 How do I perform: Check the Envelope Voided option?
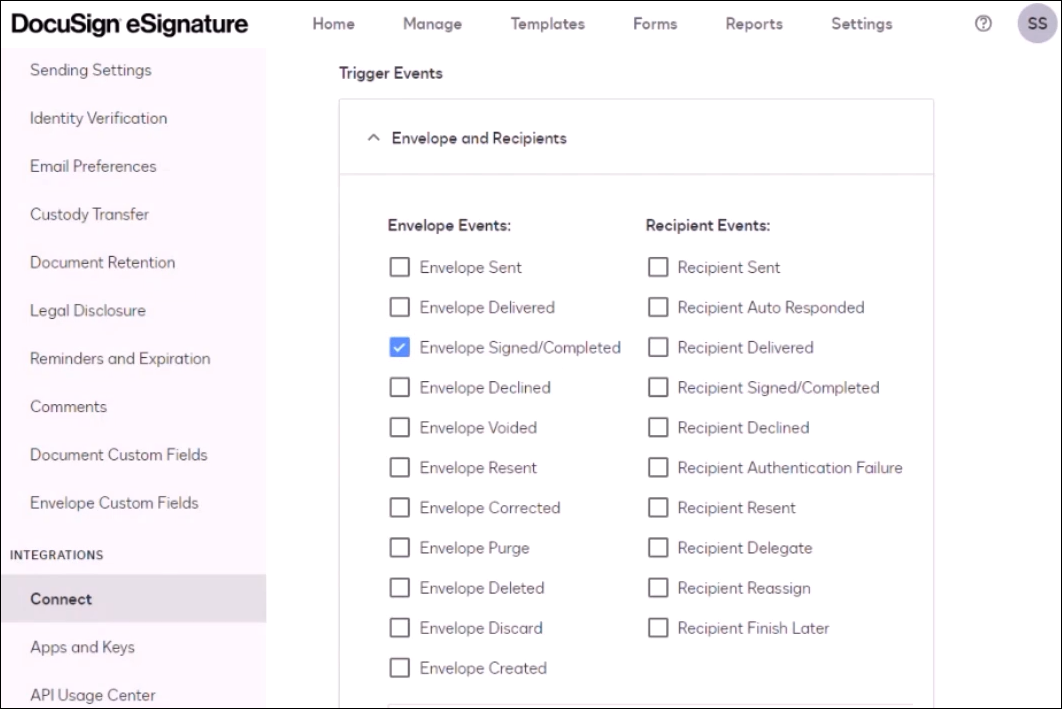click(400, 427)
